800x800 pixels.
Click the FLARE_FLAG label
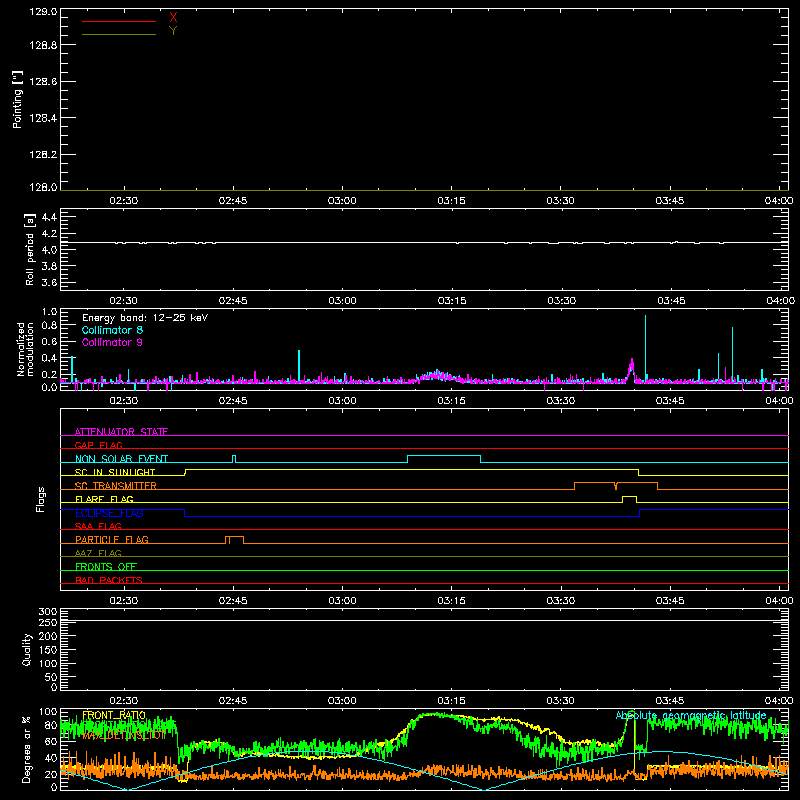point(104,499)
